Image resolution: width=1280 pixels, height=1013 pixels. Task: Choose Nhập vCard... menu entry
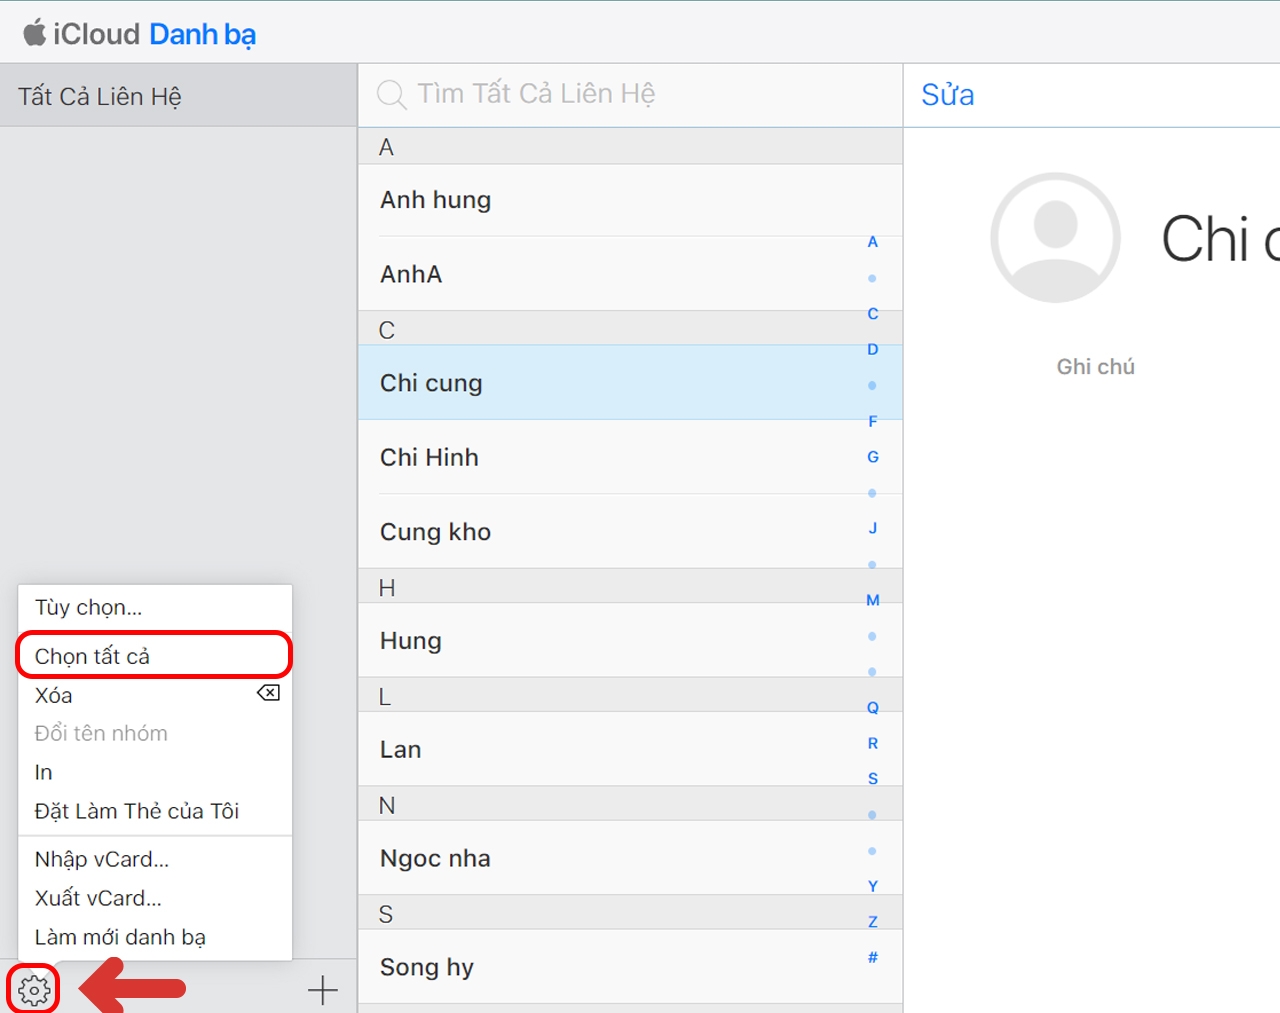coord(155,859)
